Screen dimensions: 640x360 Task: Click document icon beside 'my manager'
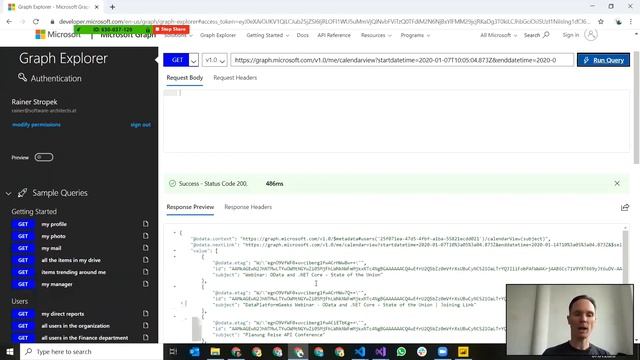(146, 284)
